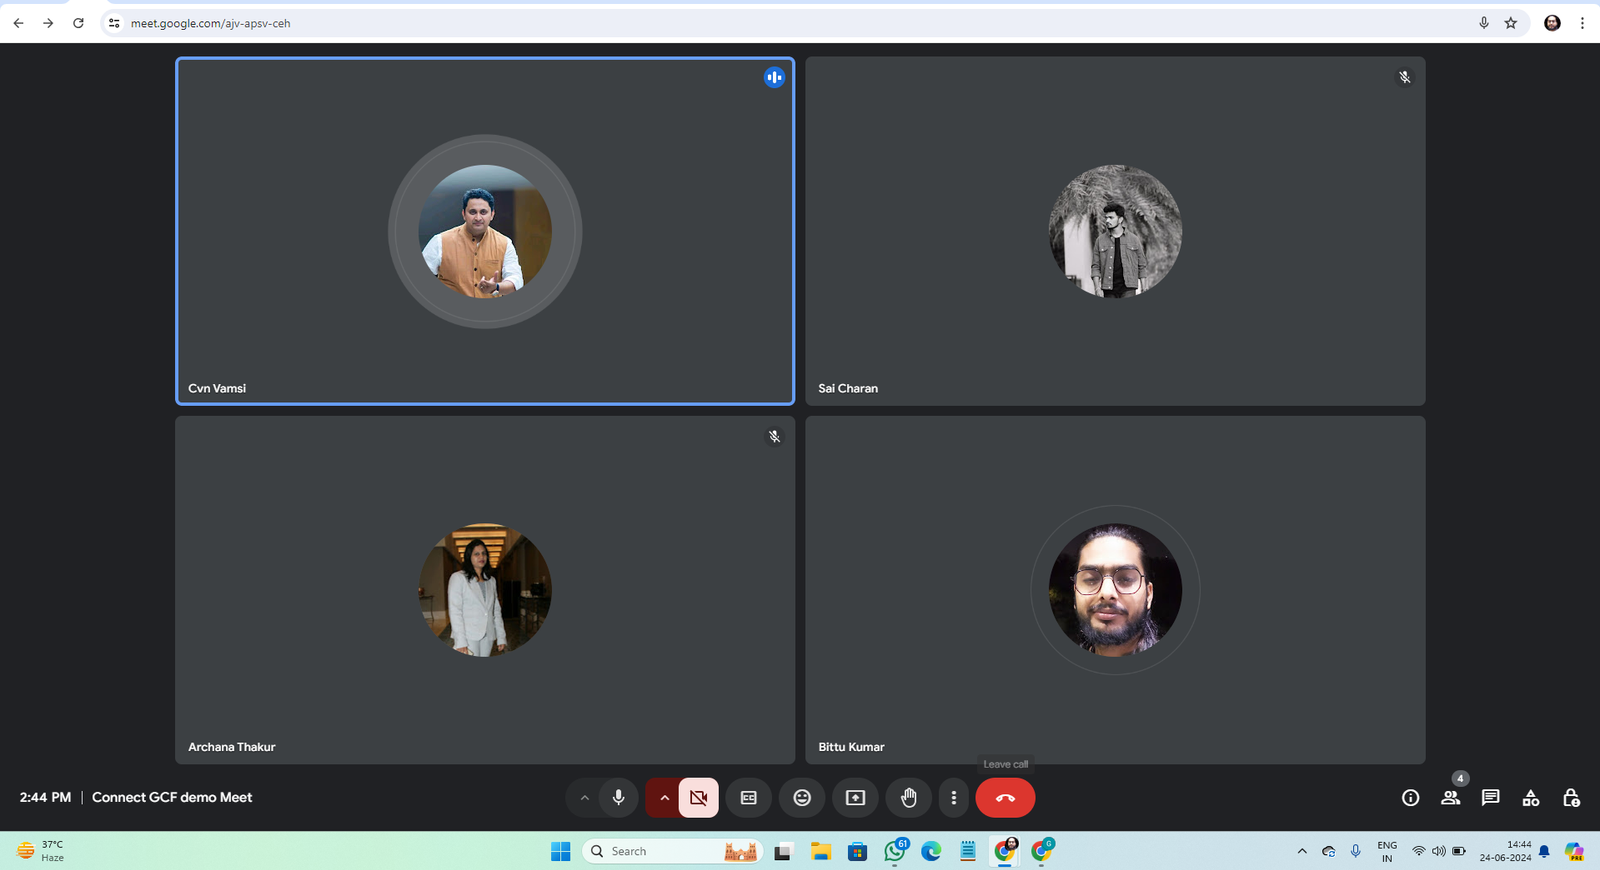Open Microsoft Edge from taskbar

click(x=931, y=851)
